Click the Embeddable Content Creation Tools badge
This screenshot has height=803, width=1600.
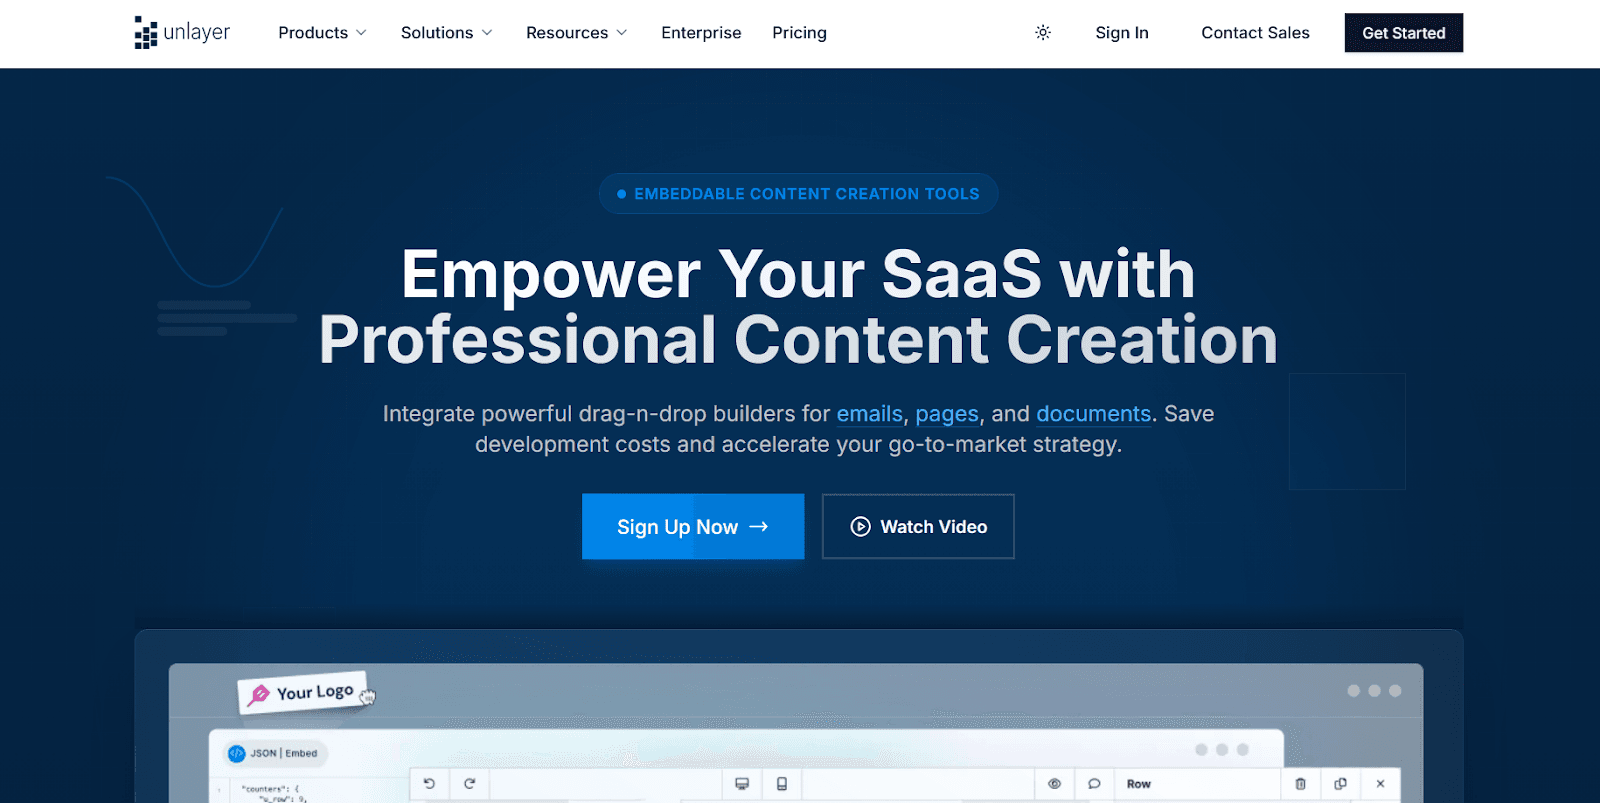[x=798, y=194]
